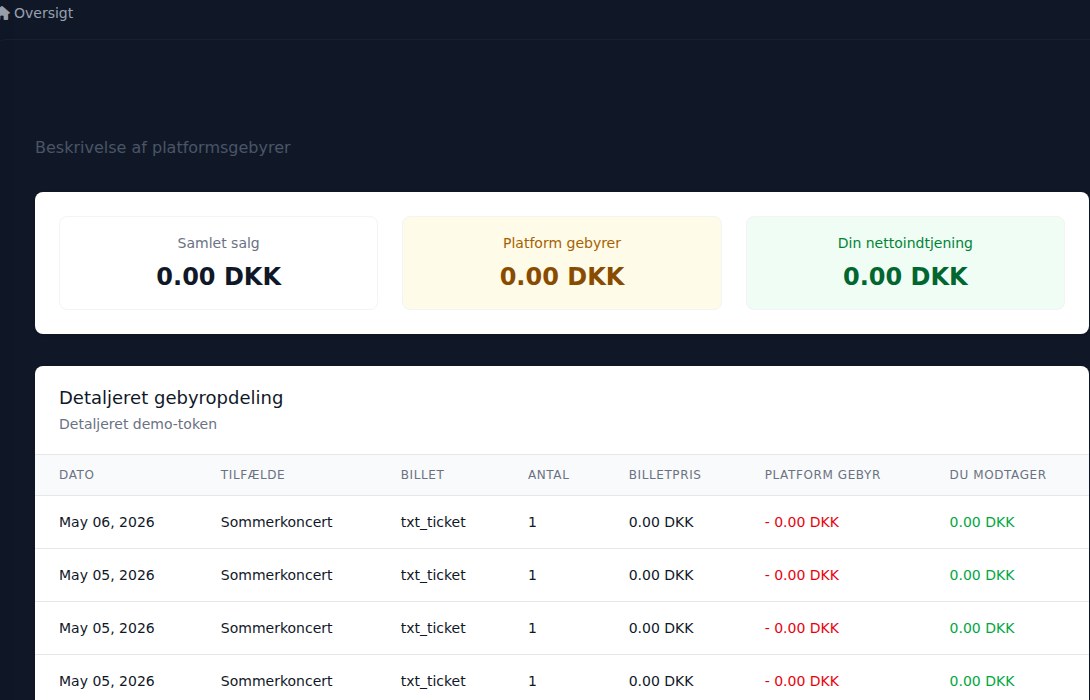Click the DATO column header

76,475
